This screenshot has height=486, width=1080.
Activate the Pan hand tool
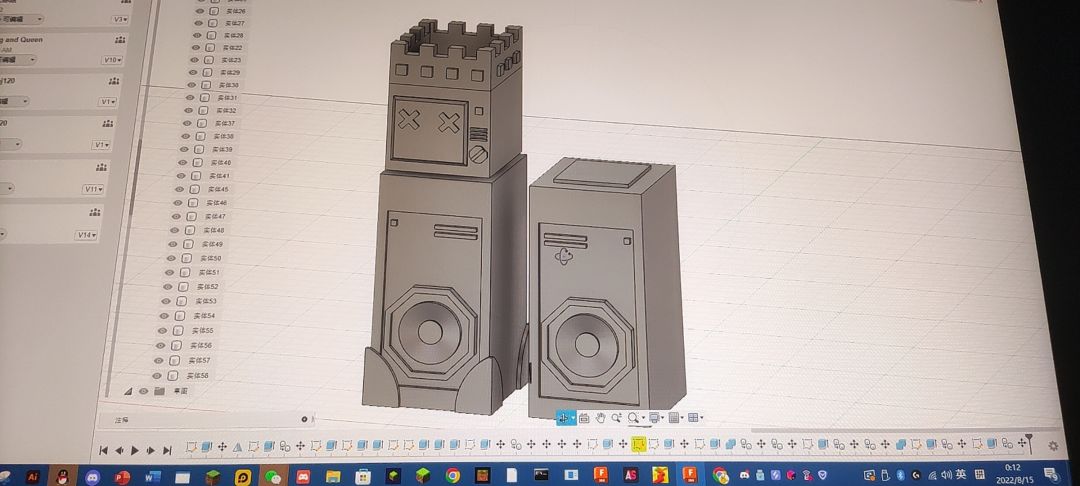[x=600, y=418]
